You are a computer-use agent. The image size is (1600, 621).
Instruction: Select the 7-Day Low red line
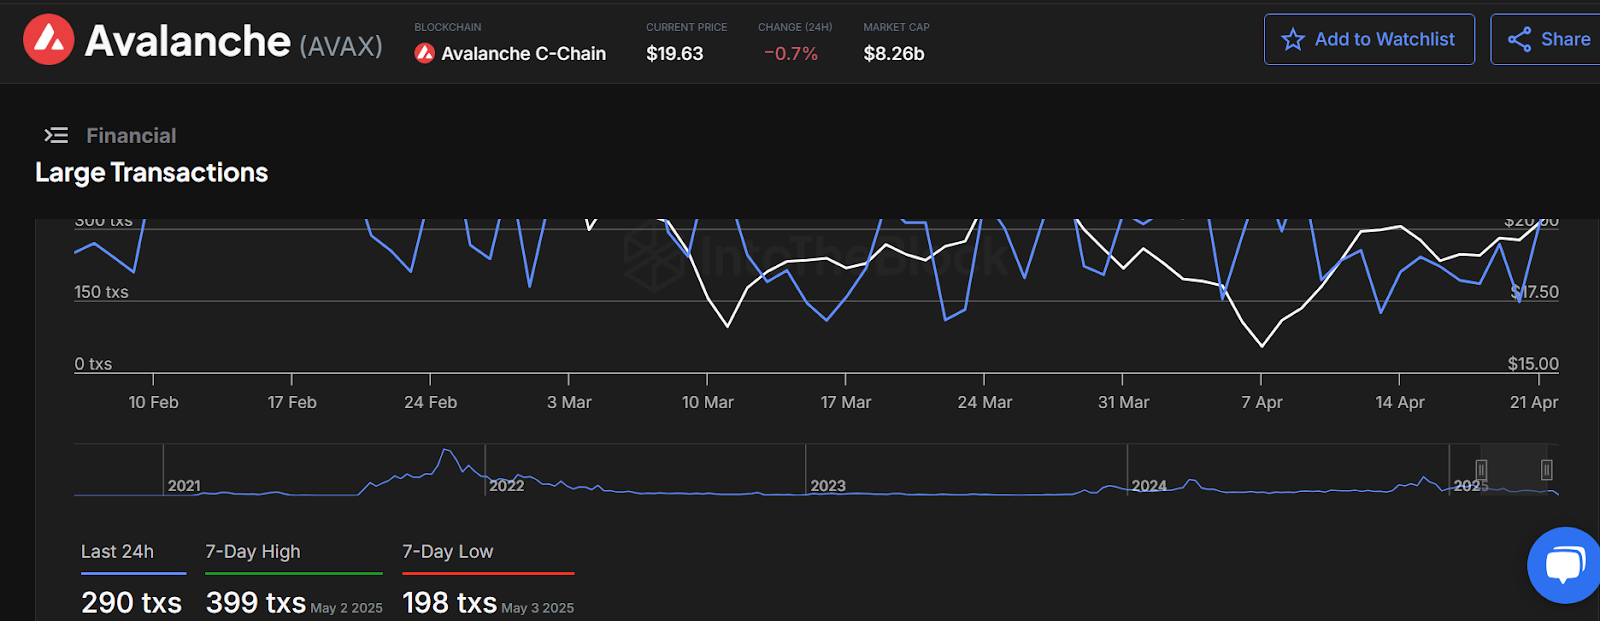click(488, 573)
